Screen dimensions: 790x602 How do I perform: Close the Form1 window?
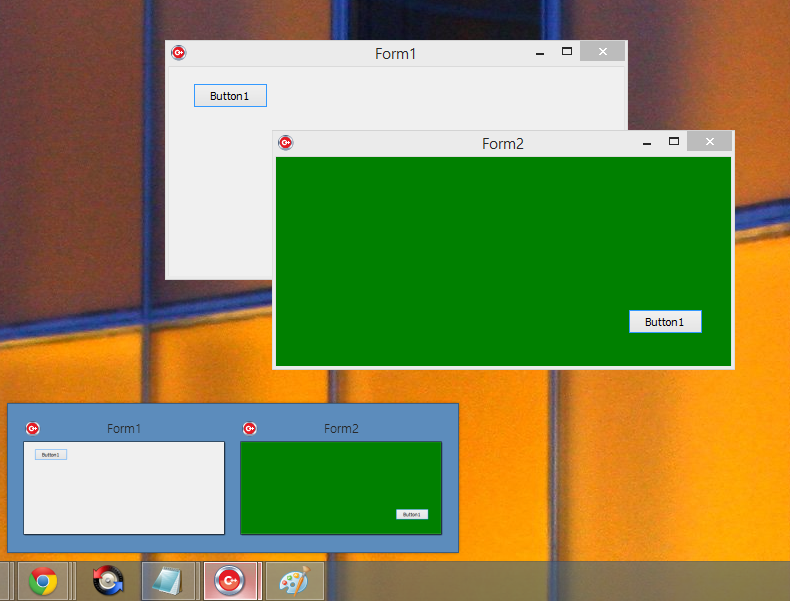[x=602, y=52]
